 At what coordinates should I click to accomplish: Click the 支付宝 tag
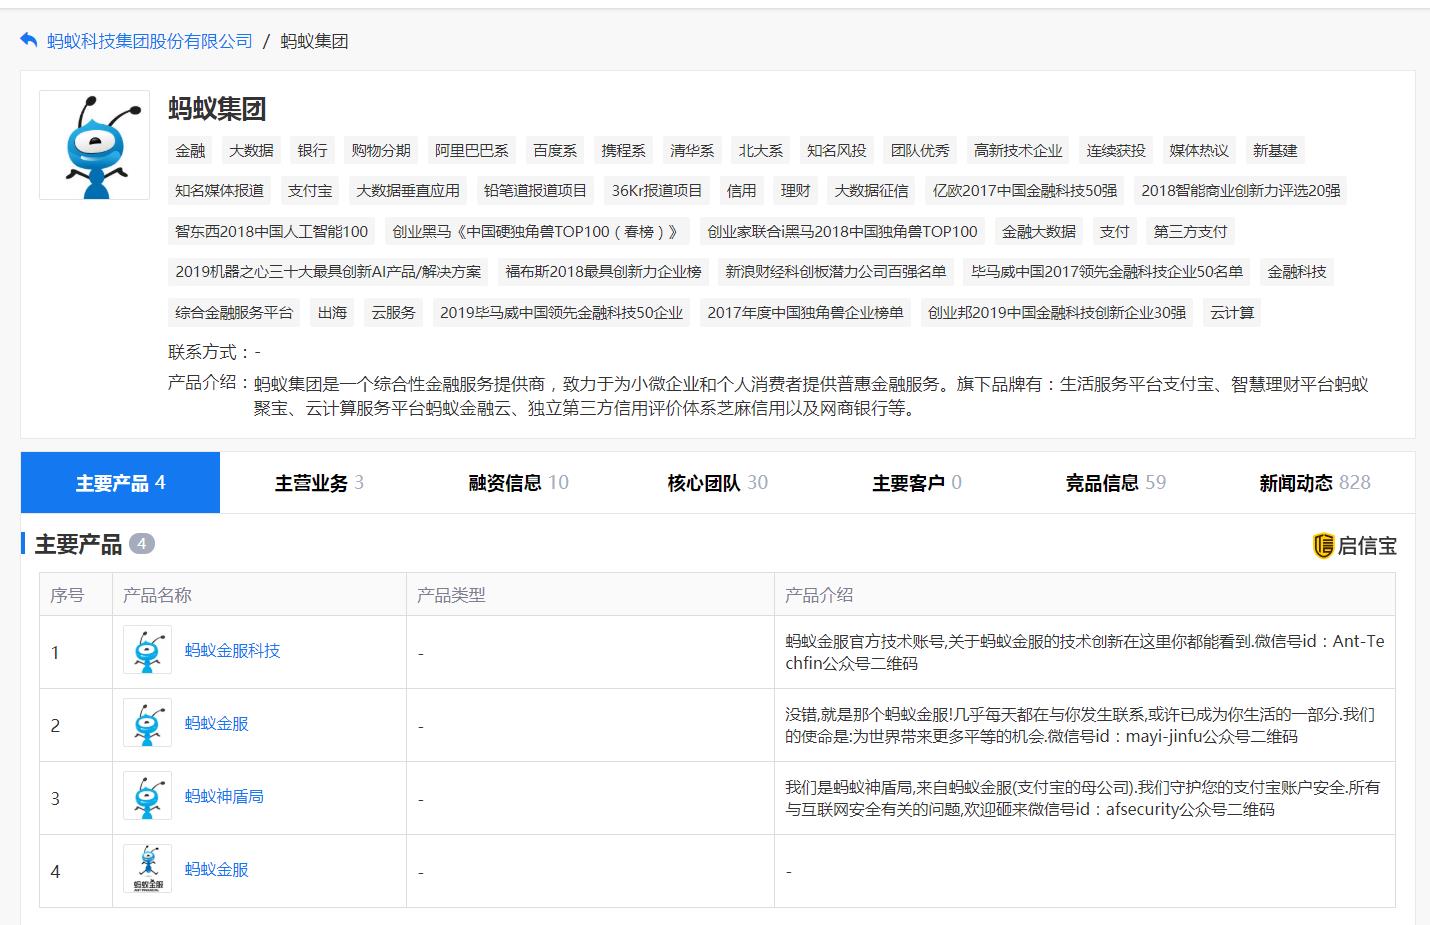pos(310,190)
